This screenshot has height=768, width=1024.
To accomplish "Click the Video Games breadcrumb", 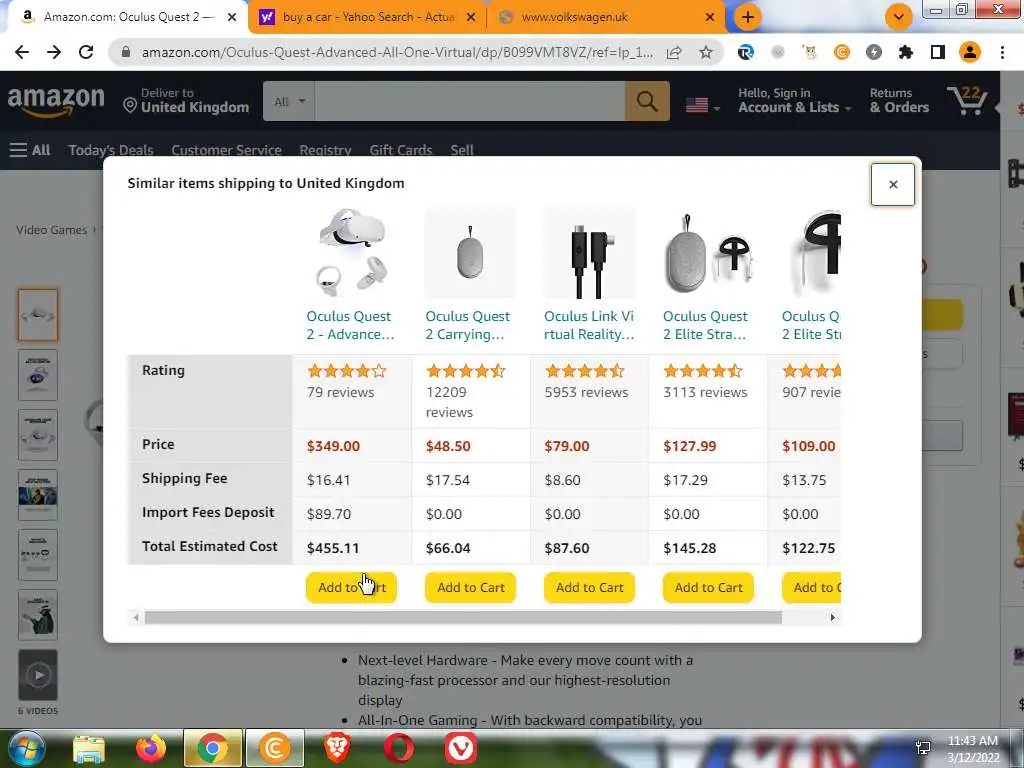I will [52, 230].
